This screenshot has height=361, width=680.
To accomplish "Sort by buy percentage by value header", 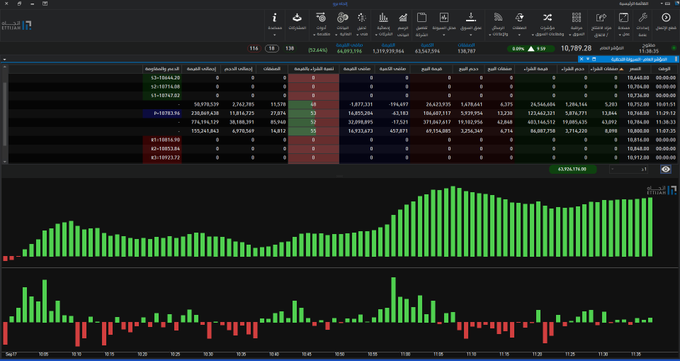I will 314,69.
